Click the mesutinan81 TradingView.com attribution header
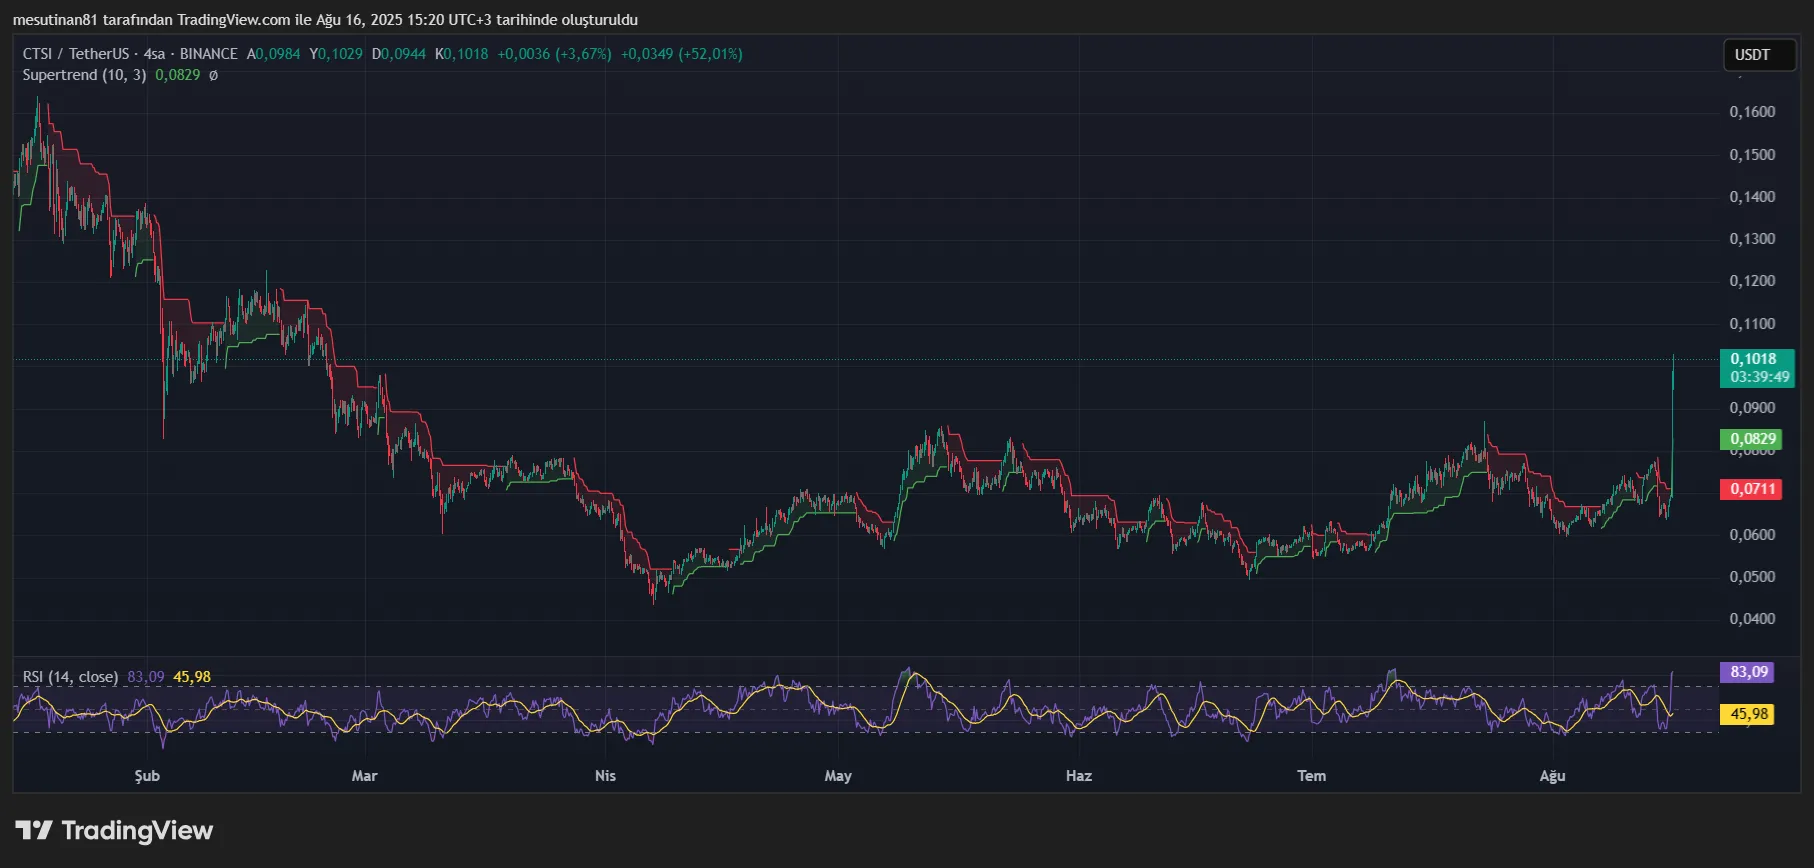This screenshot has height=868, width=1814. click(325, 20)
